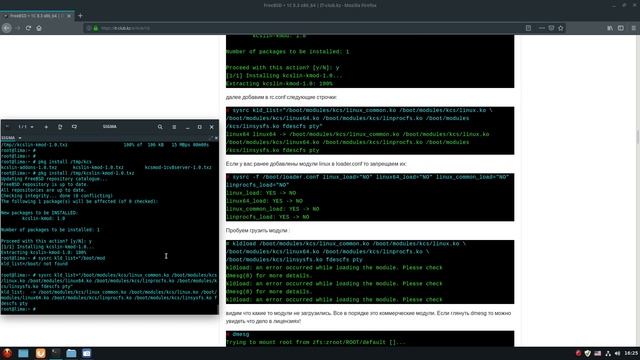The height and width of the screenshot is (360, 640).
Task: Open terminal tab list 1/1 dropdown
Action: [26, 127]
